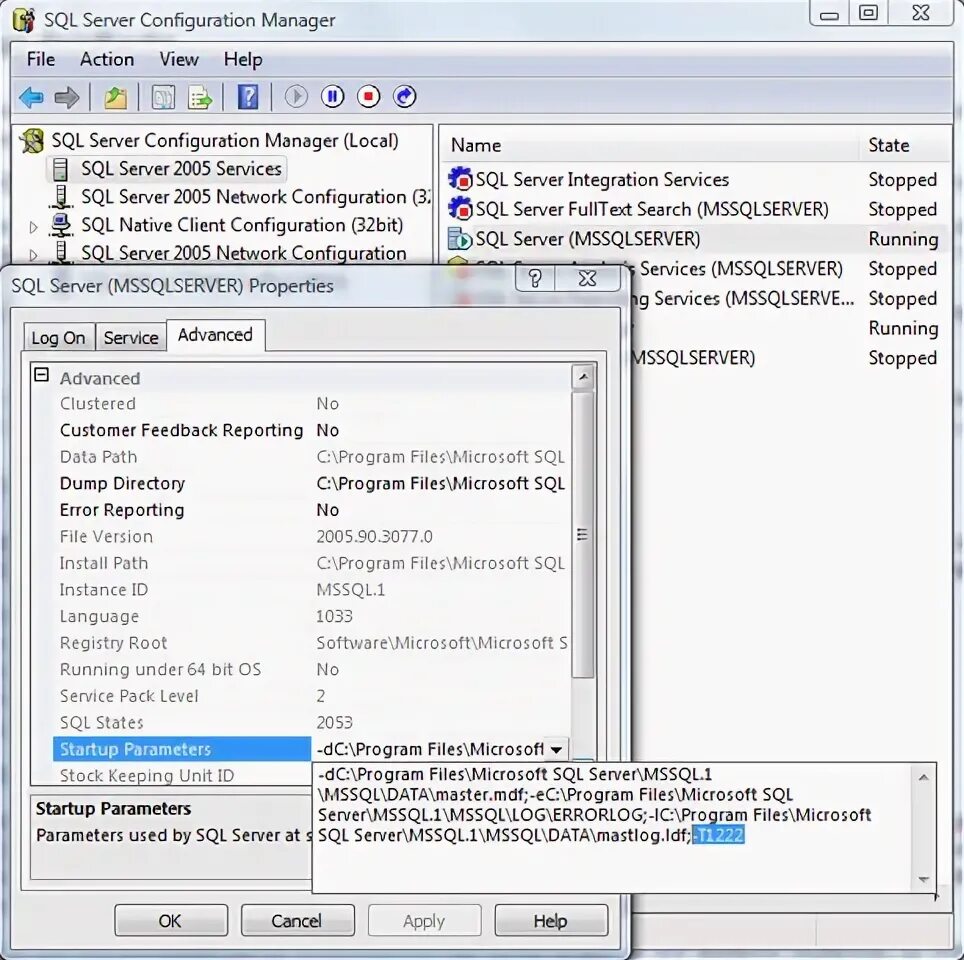The image size is (964, 960).
Task: Click the property grid vertical scrollbar thumb
Action: (x=583, y=534)
